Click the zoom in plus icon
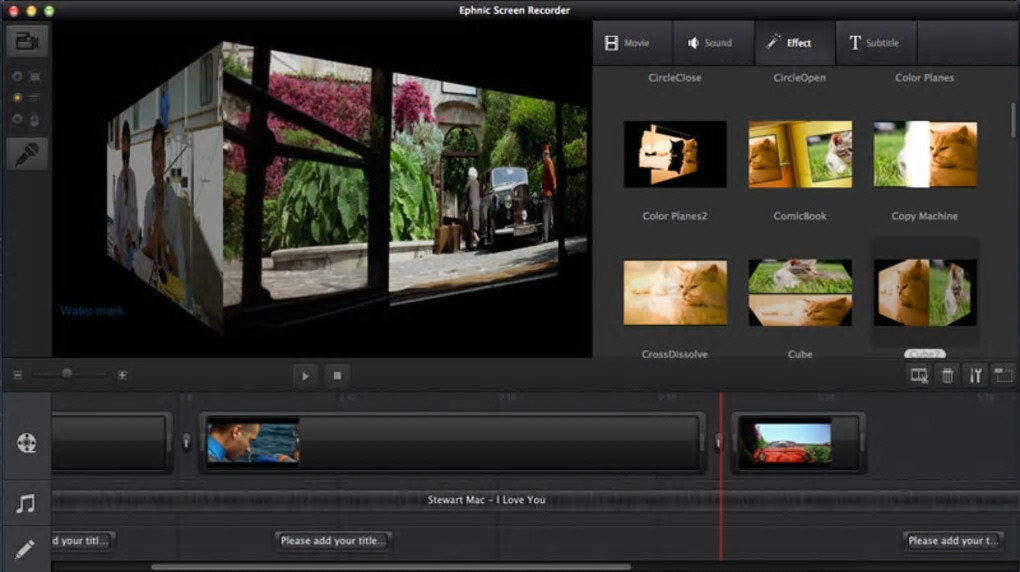This screenshot has height=572, width=1020. click(x=122, y=375)
